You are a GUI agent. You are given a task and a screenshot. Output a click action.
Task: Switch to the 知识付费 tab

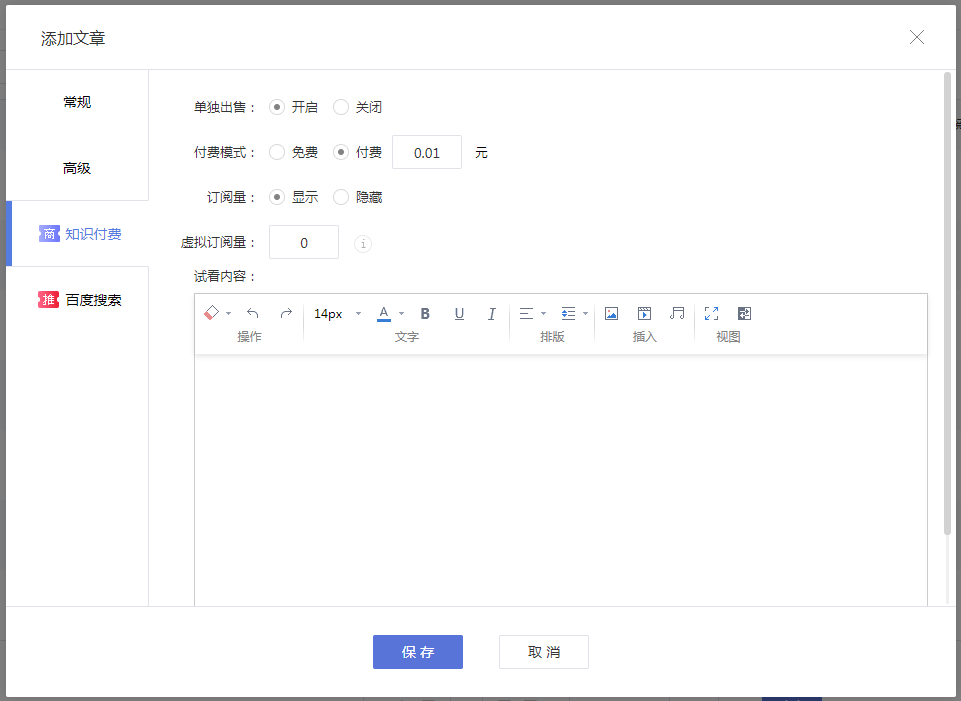(x=77, y=233)
